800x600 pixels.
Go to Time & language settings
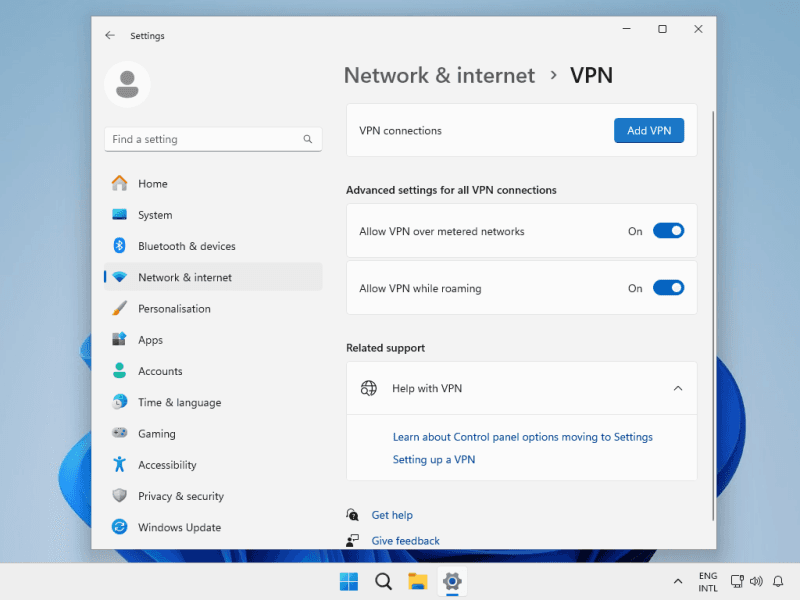coord(179,402)
